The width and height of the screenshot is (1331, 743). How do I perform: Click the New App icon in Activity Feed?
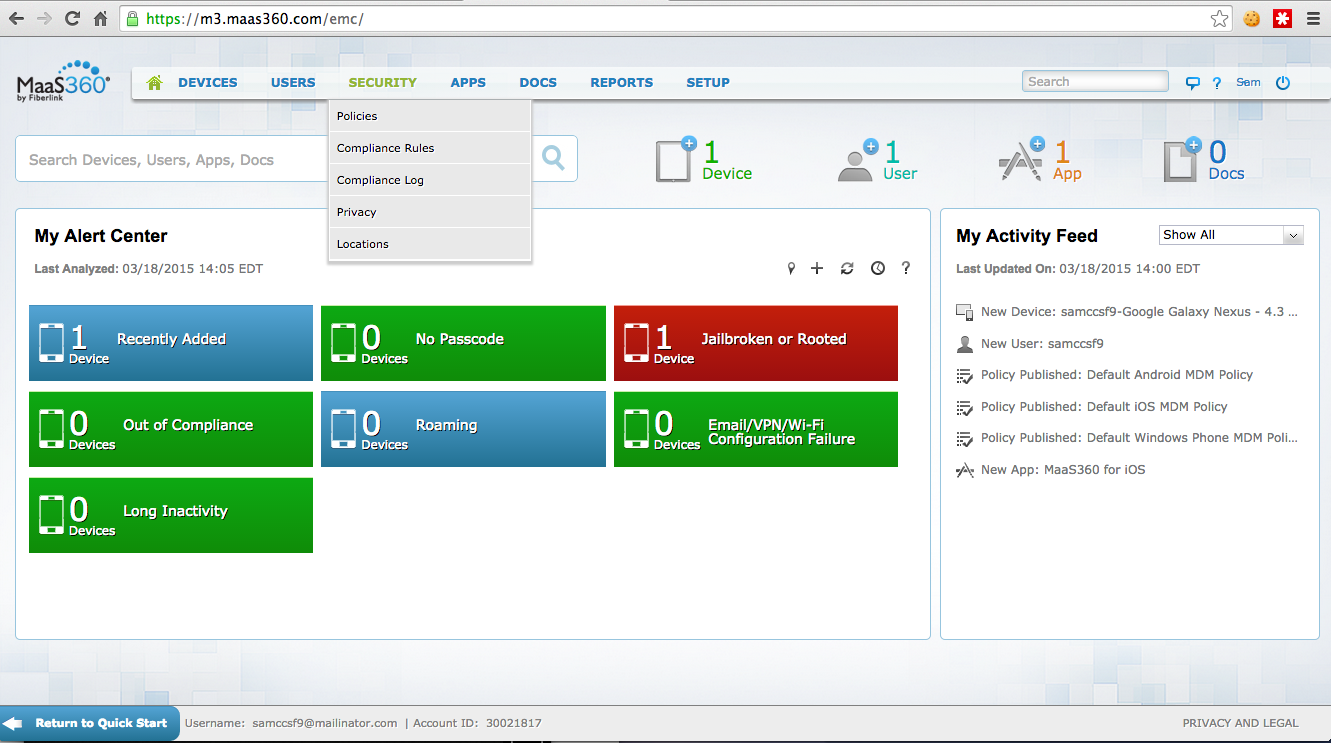click(x=965, y=470)
